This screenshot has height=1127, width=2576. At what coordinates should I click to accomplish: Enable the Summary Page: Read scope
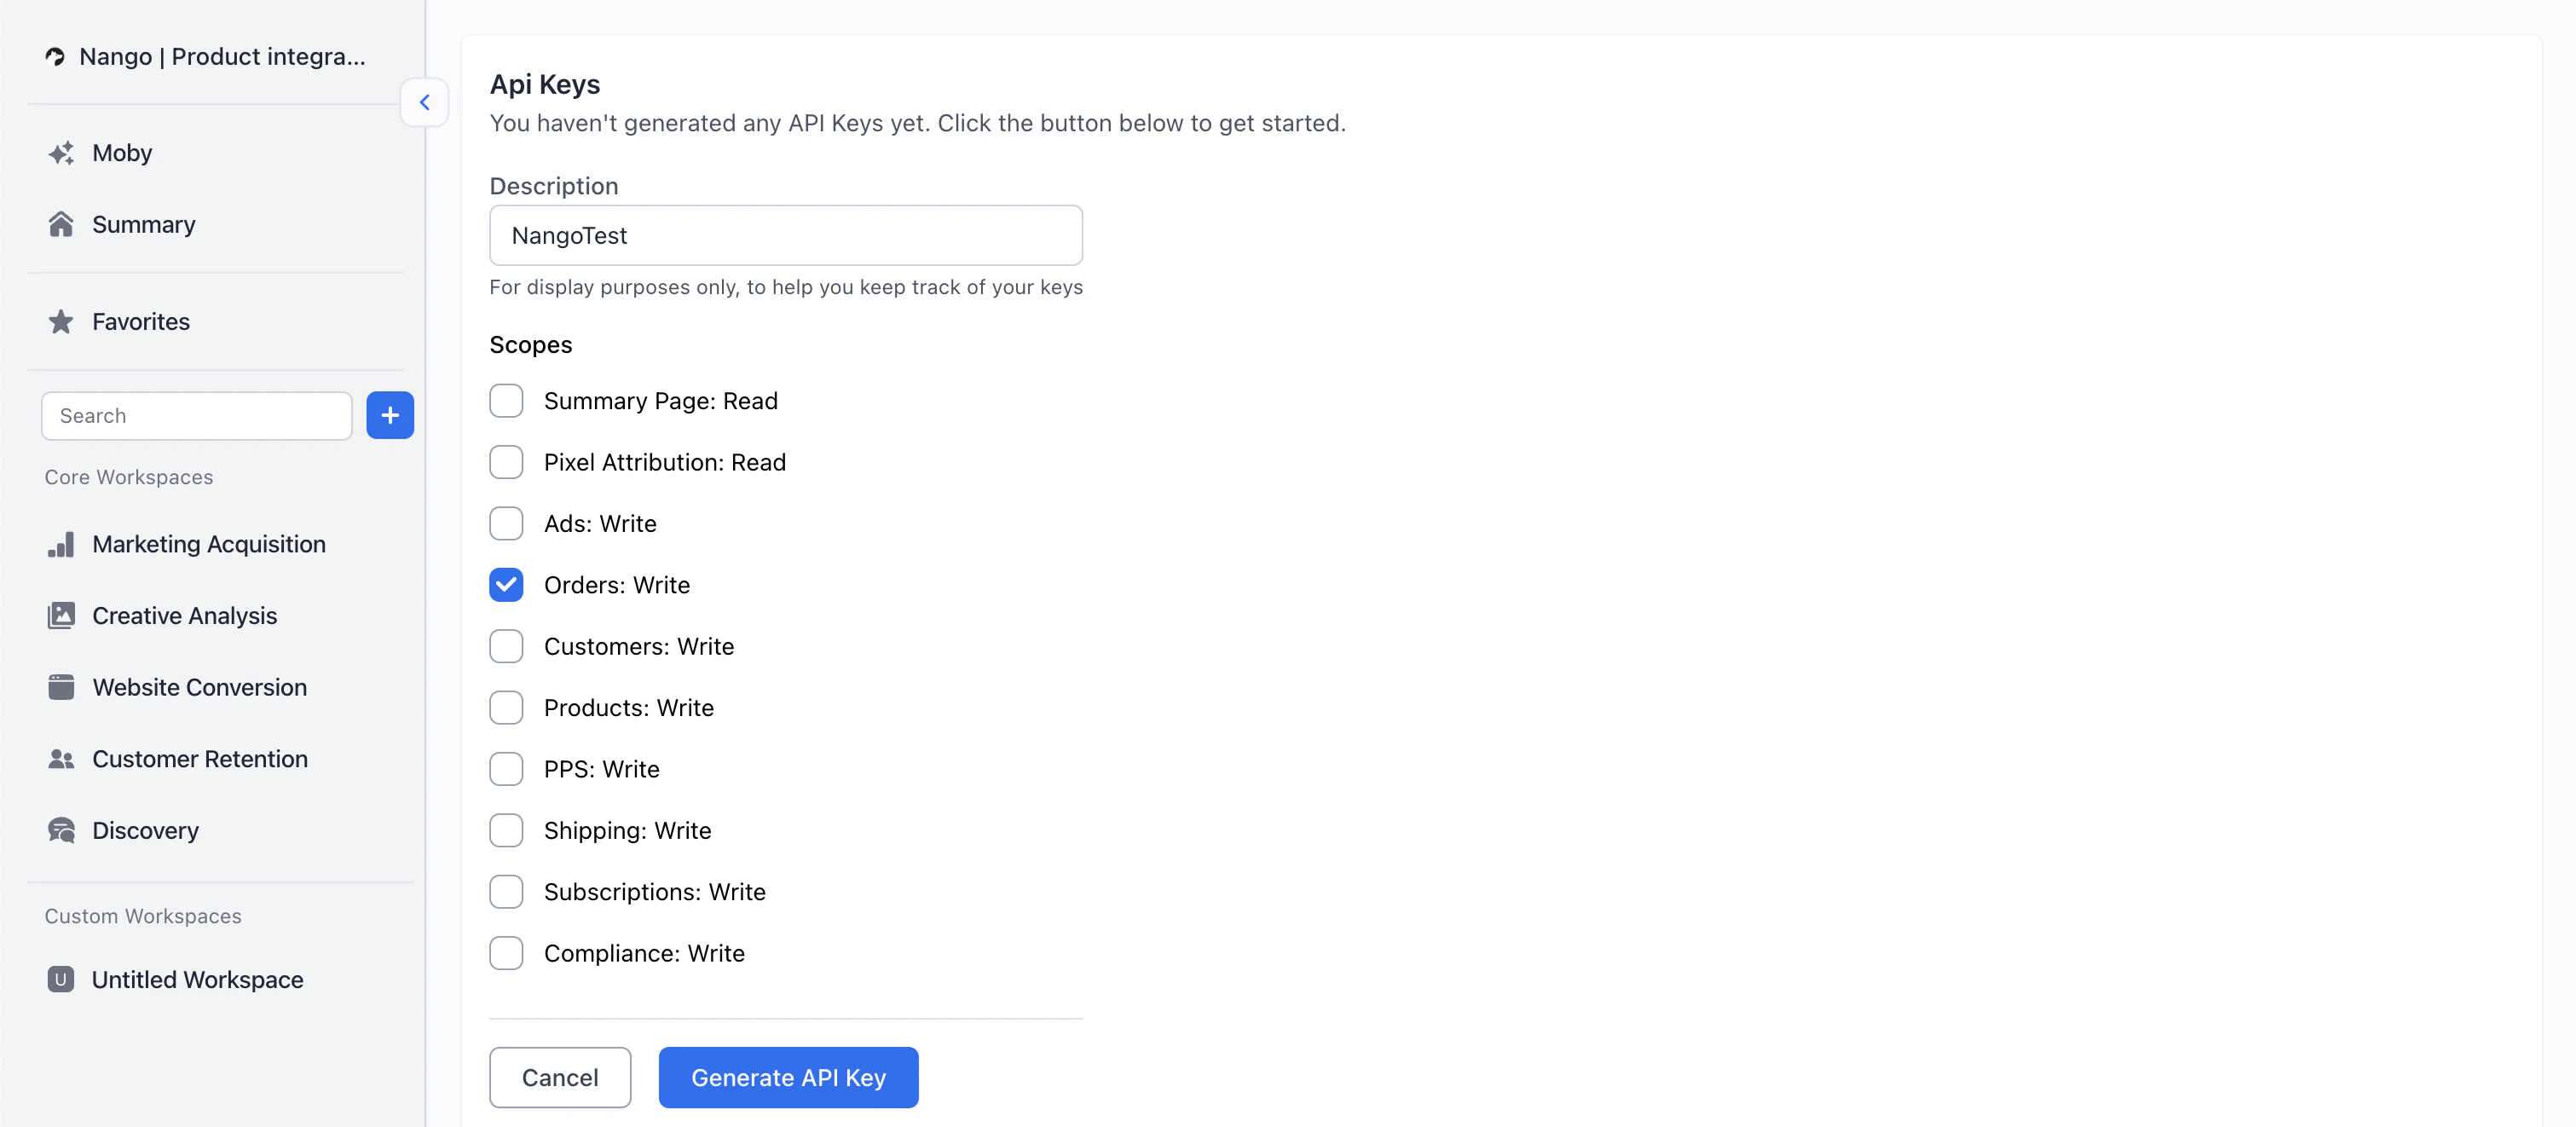coord(506,401)
